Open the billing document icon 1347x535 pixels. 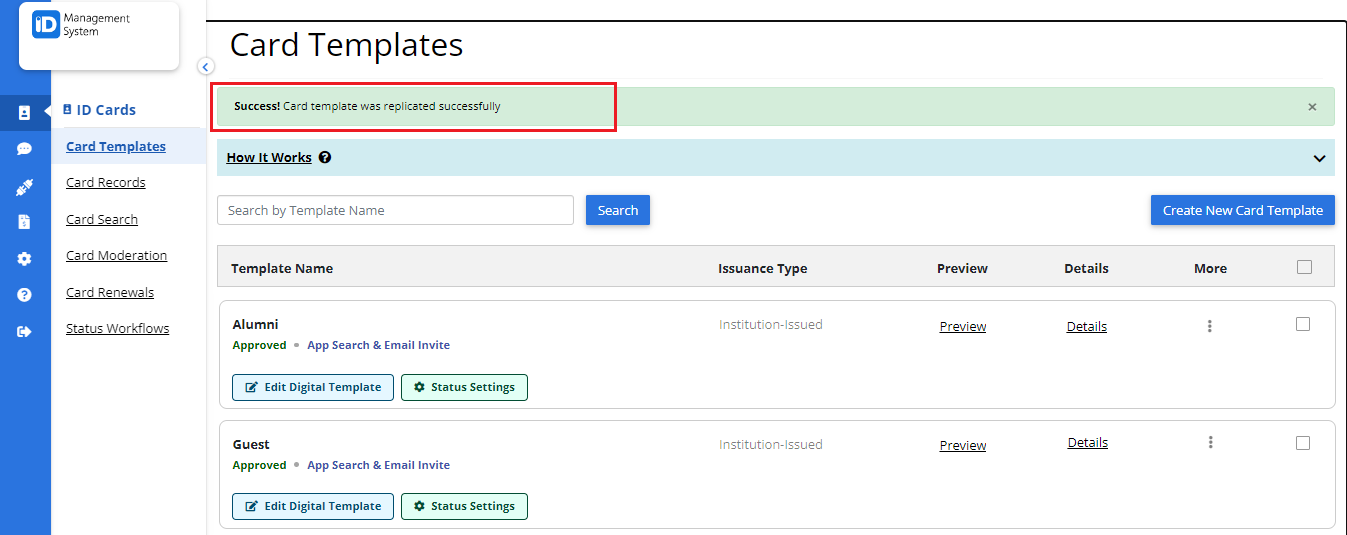(24, 222)
